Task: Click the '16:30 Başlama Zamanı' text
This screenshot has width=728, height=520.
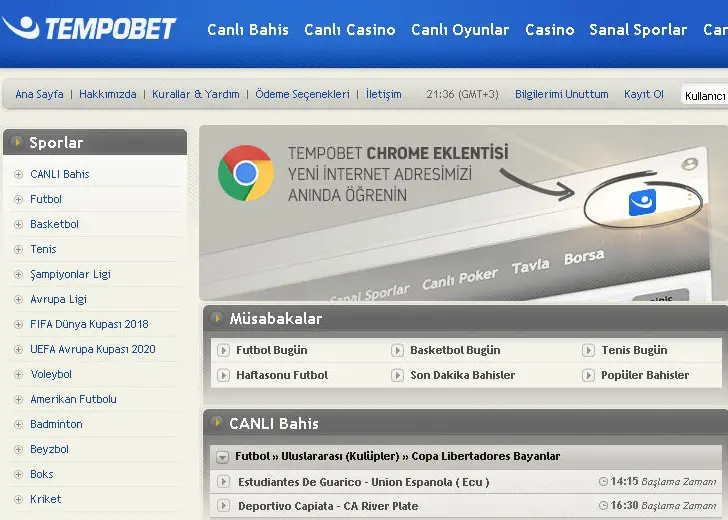Action: pos(663,506)
